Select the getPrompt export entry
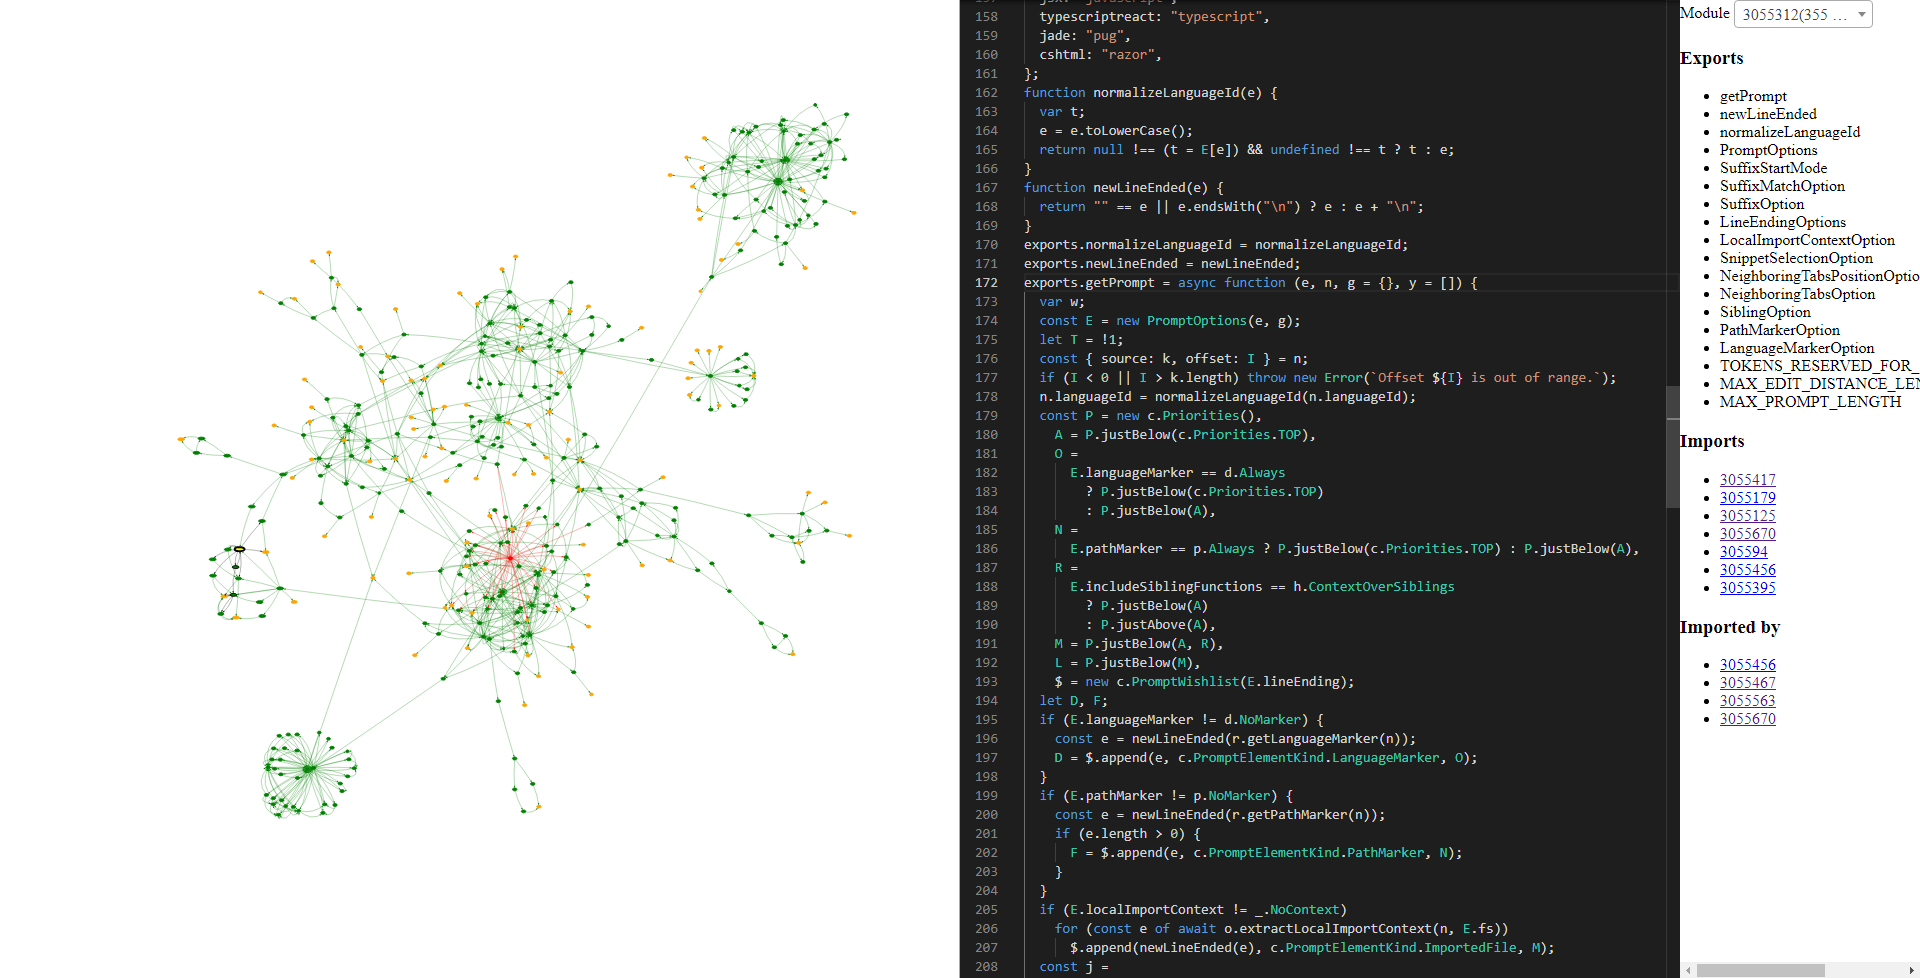 click(x=1753, y=96)
